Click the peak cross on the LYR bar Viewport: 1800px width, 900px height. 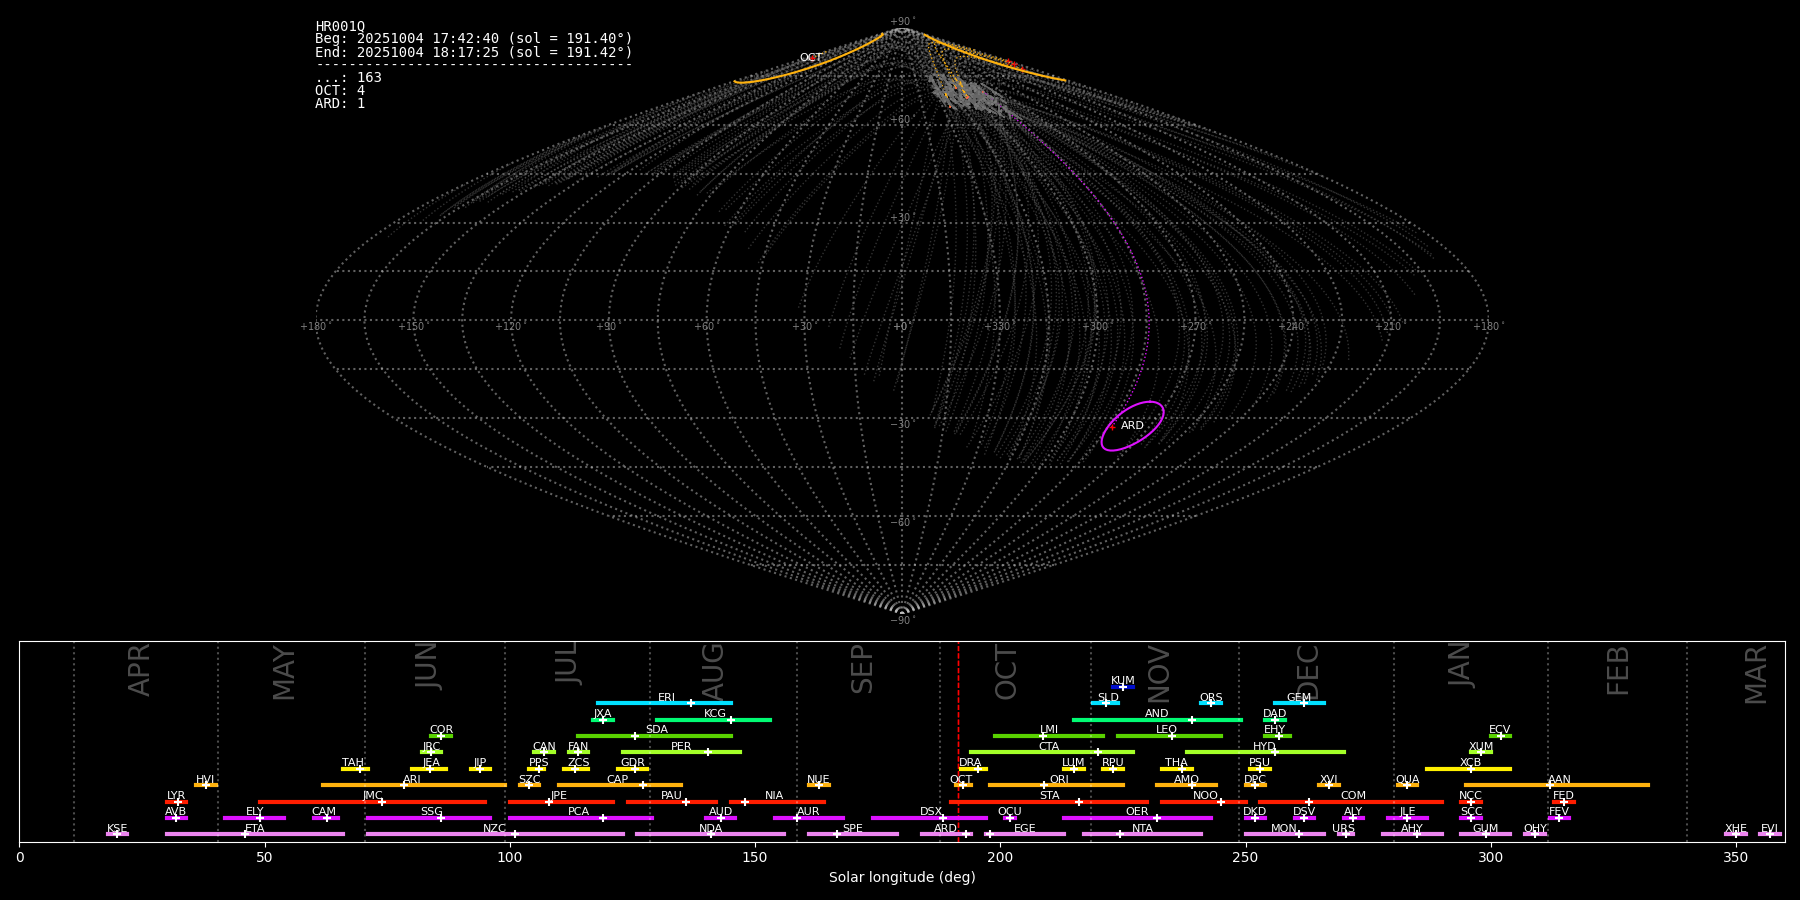point(178,802)
